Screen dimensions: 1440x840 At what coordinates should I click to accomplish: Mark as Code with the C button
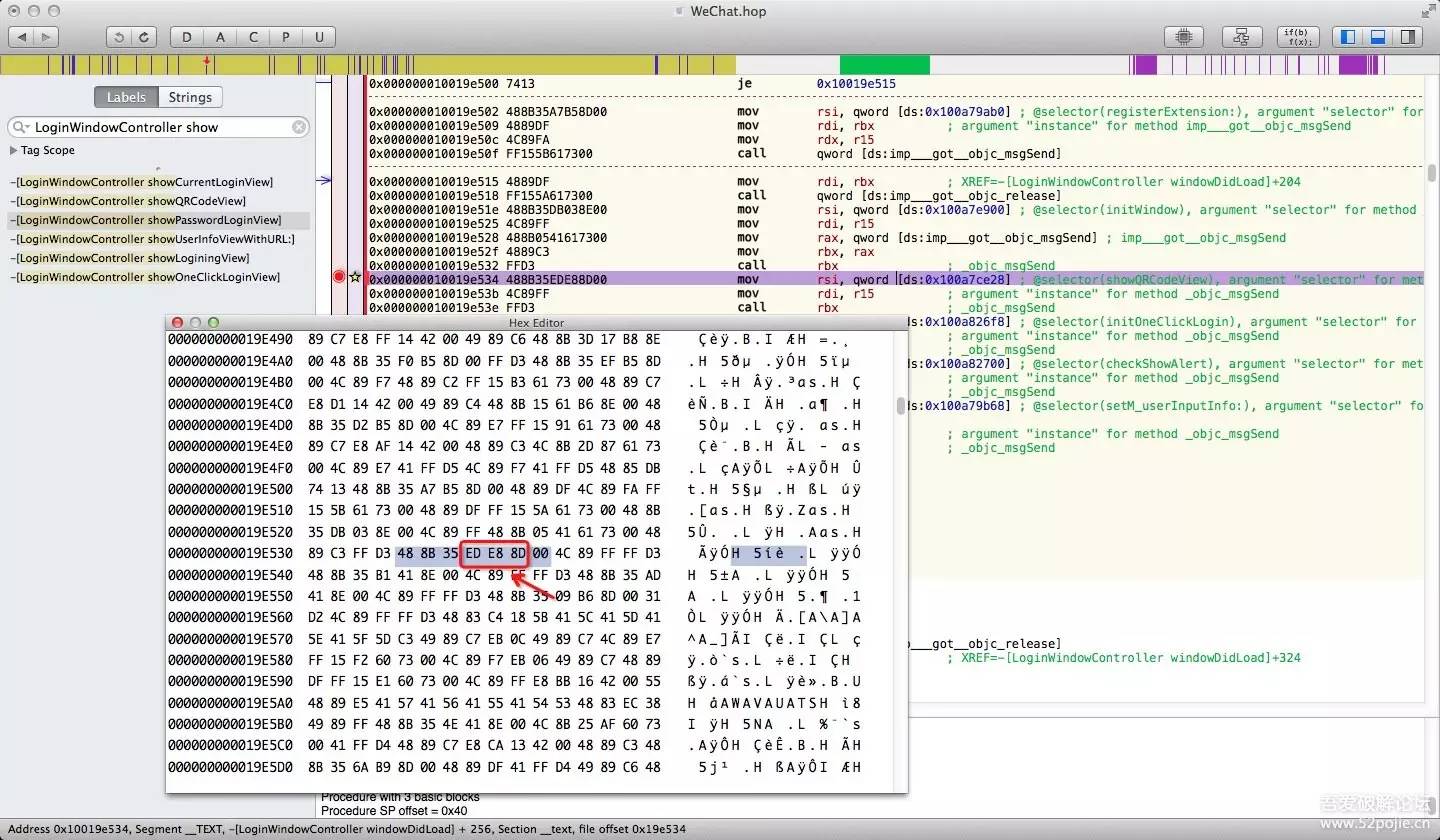click(x=253, y=37)
